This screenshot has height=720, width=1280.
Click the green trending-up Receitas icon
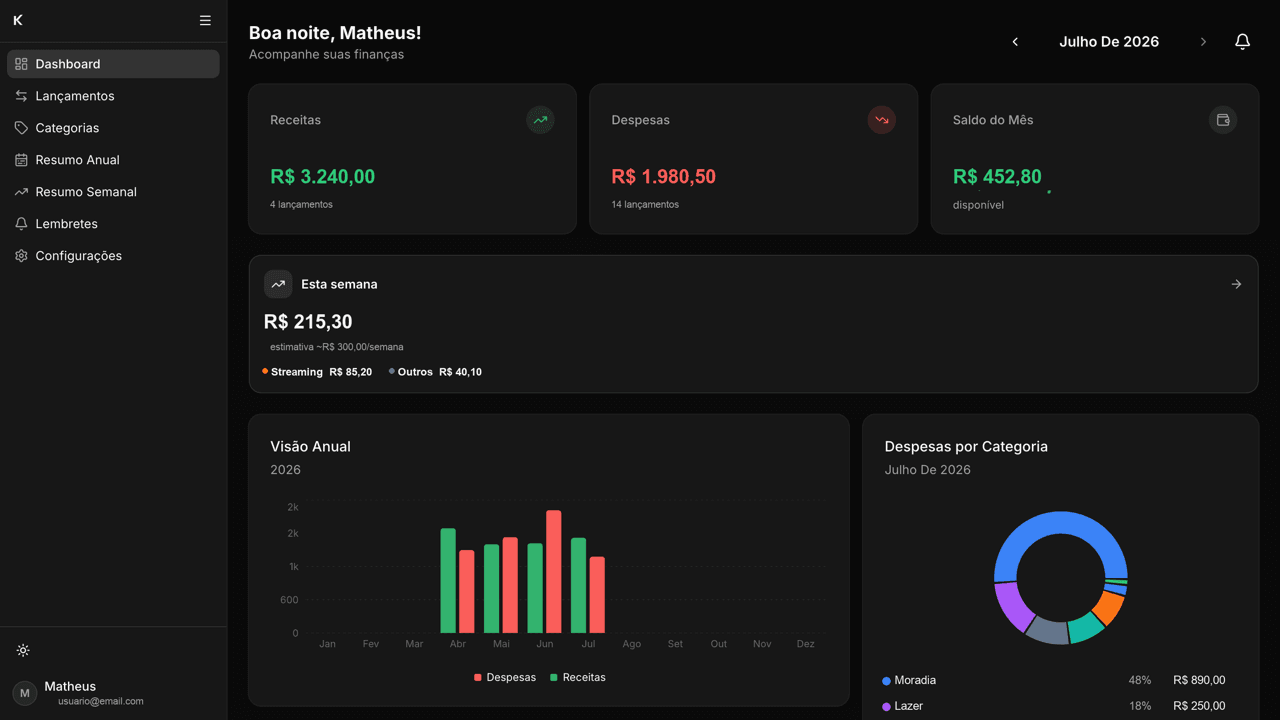540,120
